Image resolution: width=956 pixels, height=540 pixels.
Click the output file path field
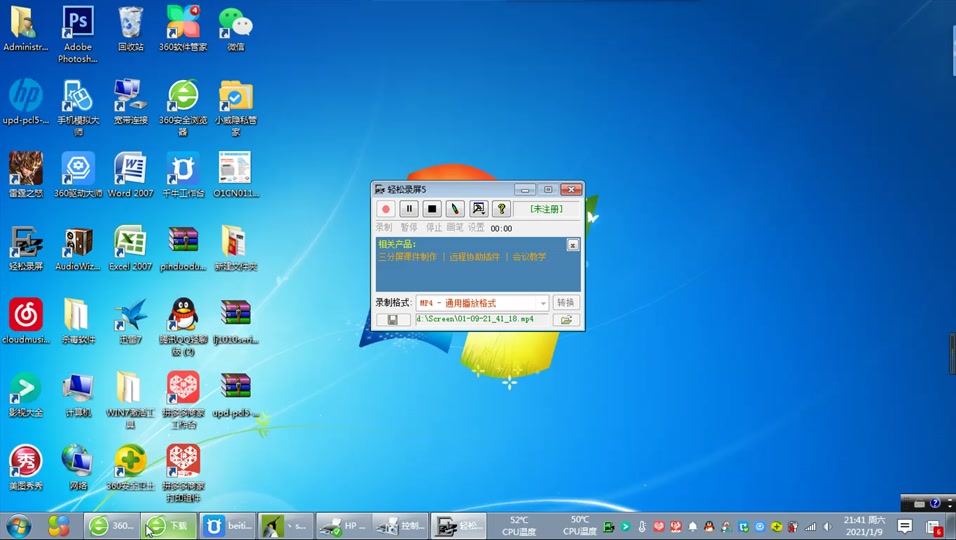click(480, 320)
